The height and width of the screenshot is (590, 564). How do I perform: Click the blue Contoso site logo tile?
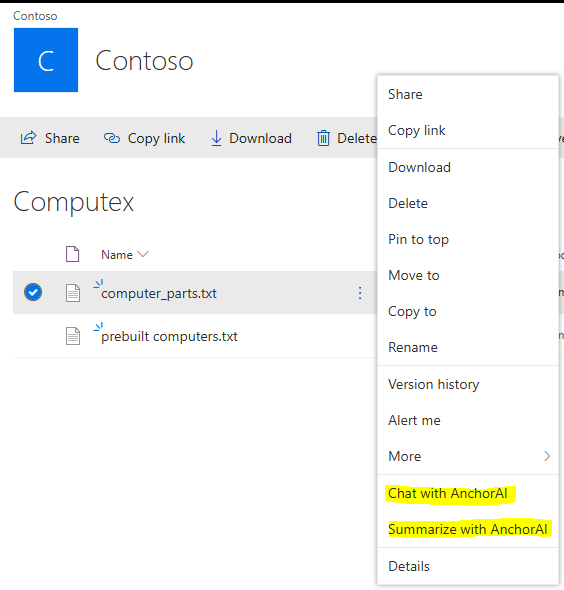coord(46,60)
